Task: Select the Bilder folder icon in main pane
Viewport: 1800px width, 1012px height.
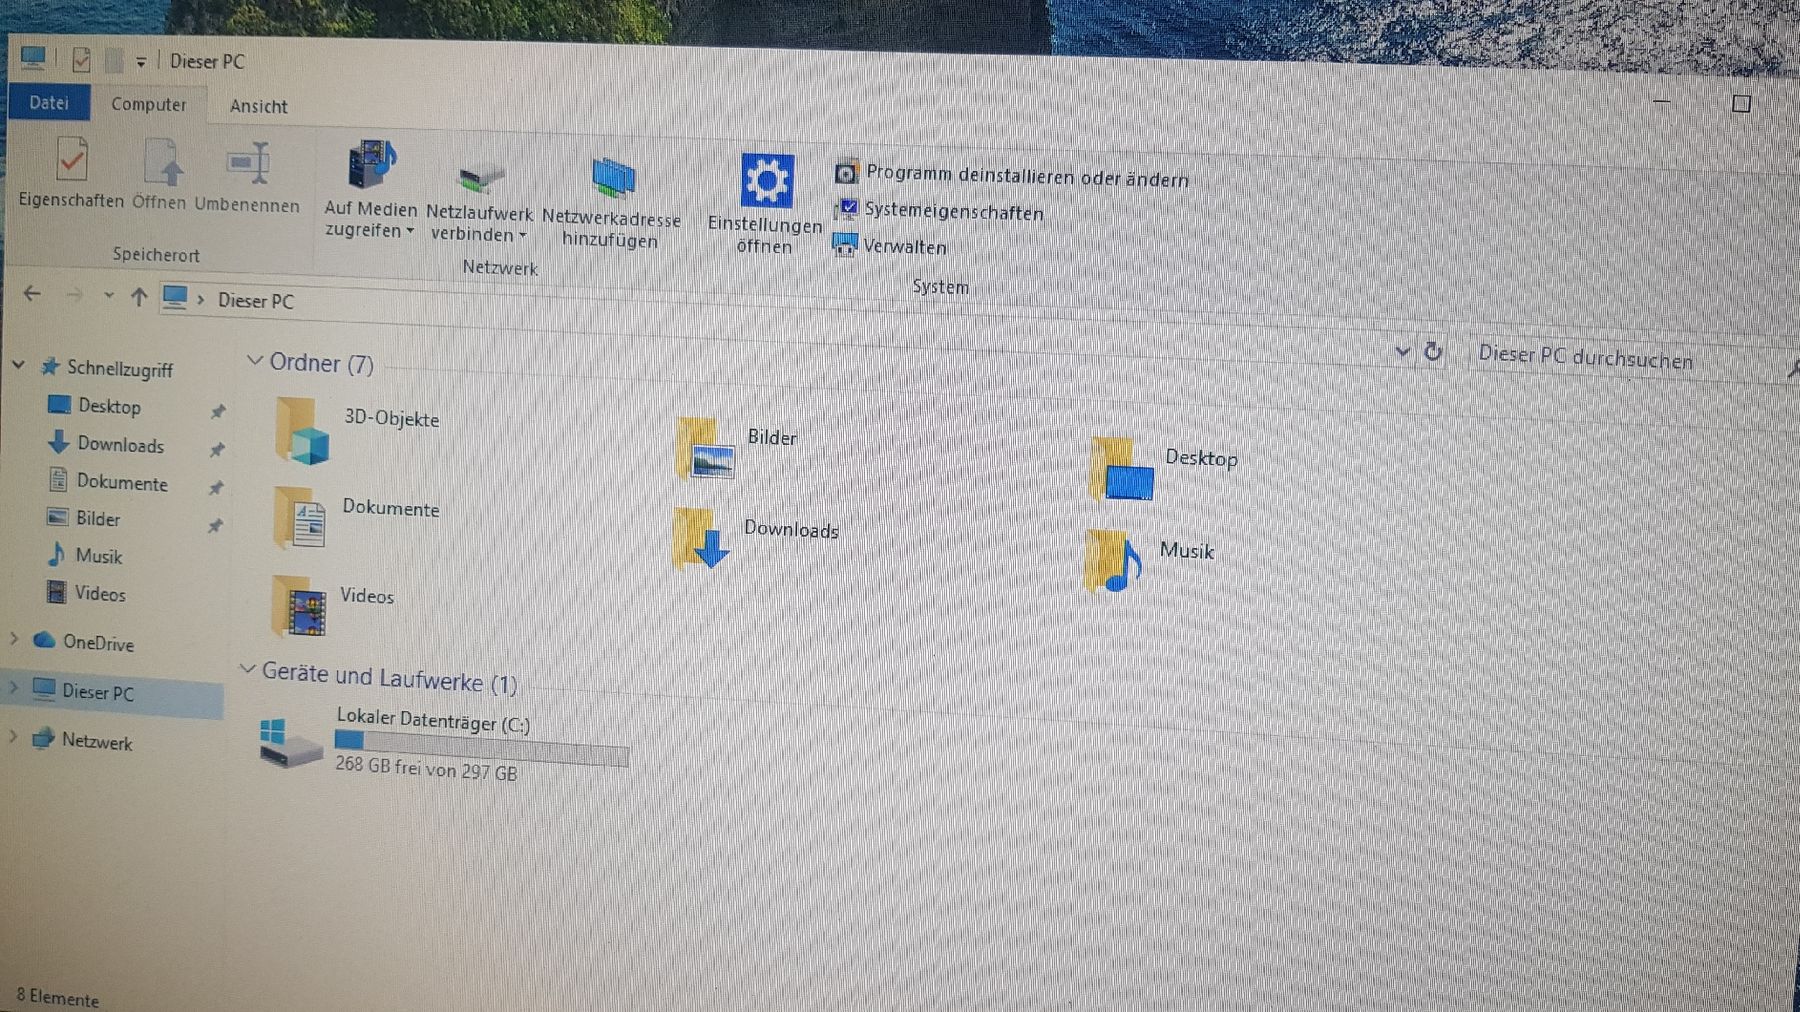Action: [705, 448]
